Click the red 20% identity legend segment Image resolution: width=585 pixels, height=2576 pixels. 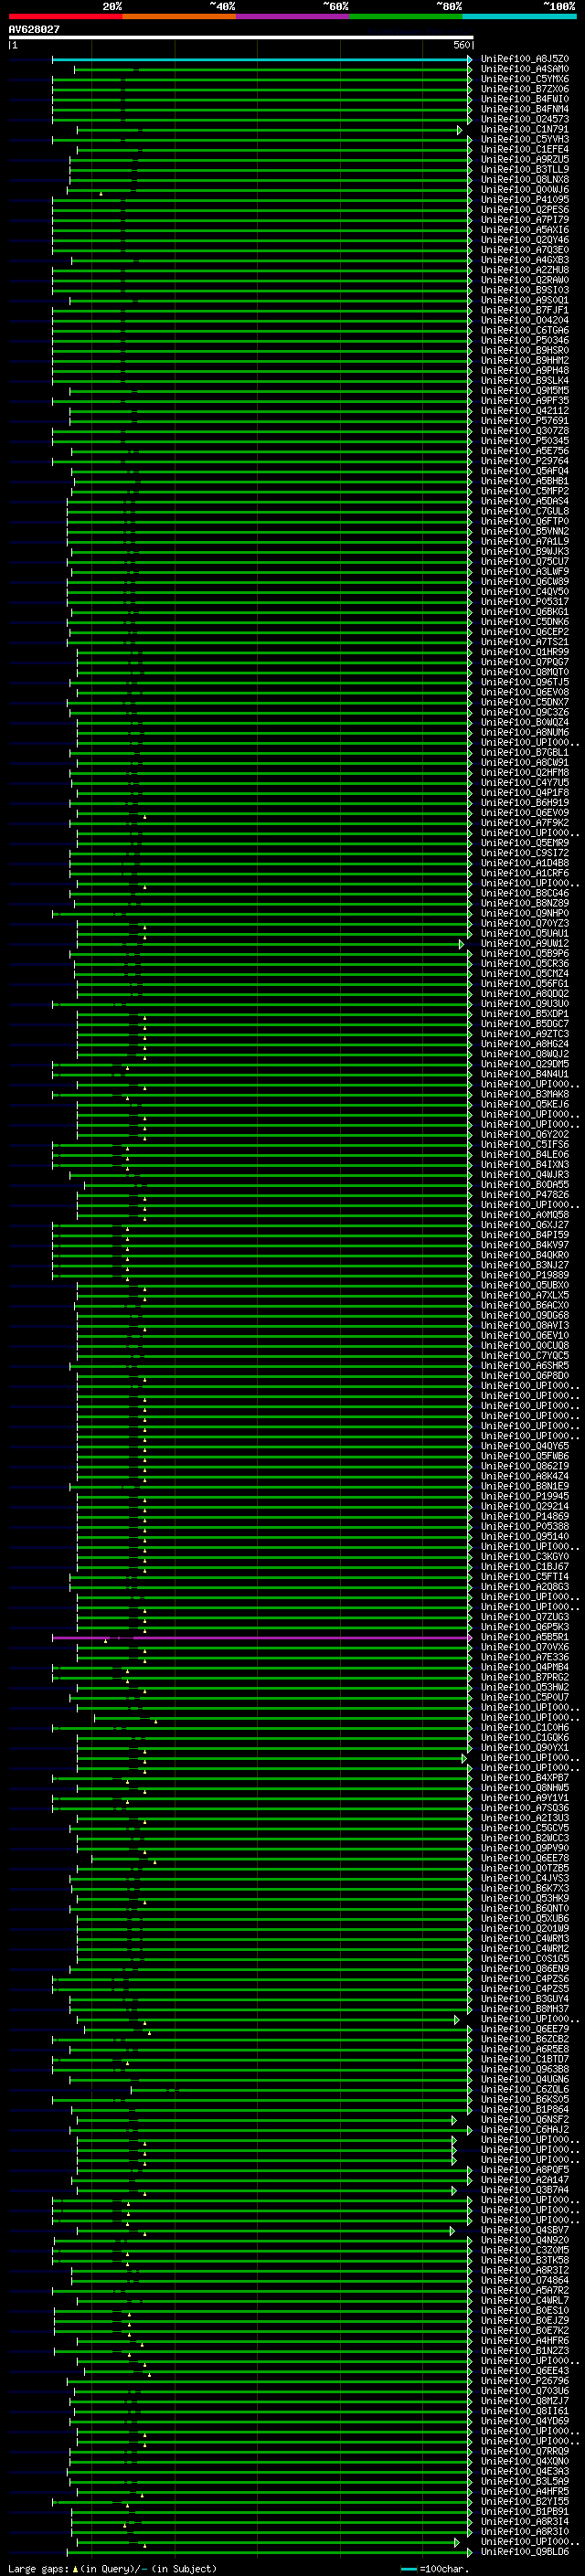65,16
